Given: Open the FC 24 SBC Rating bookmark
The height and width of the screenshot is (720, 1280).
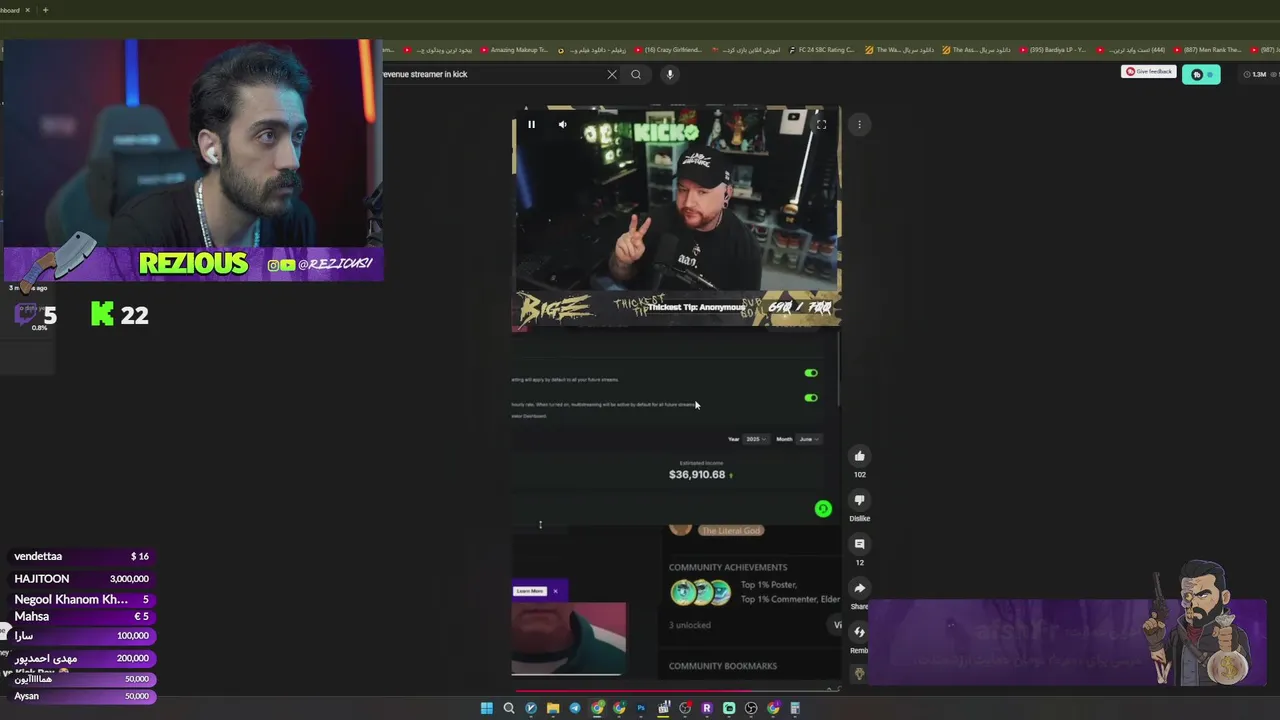Looking at the screenshot, I should [x=821, y=50].
